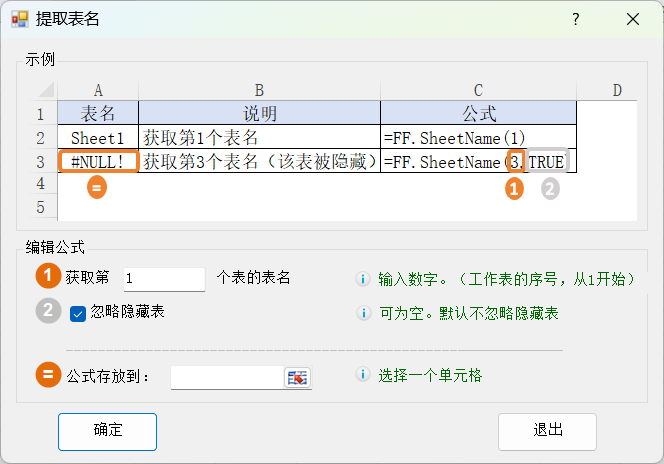Click the Sheet1 cell in example
Image resolution: width=664 pixels, height=464 pixels.
tap(98, 138)
